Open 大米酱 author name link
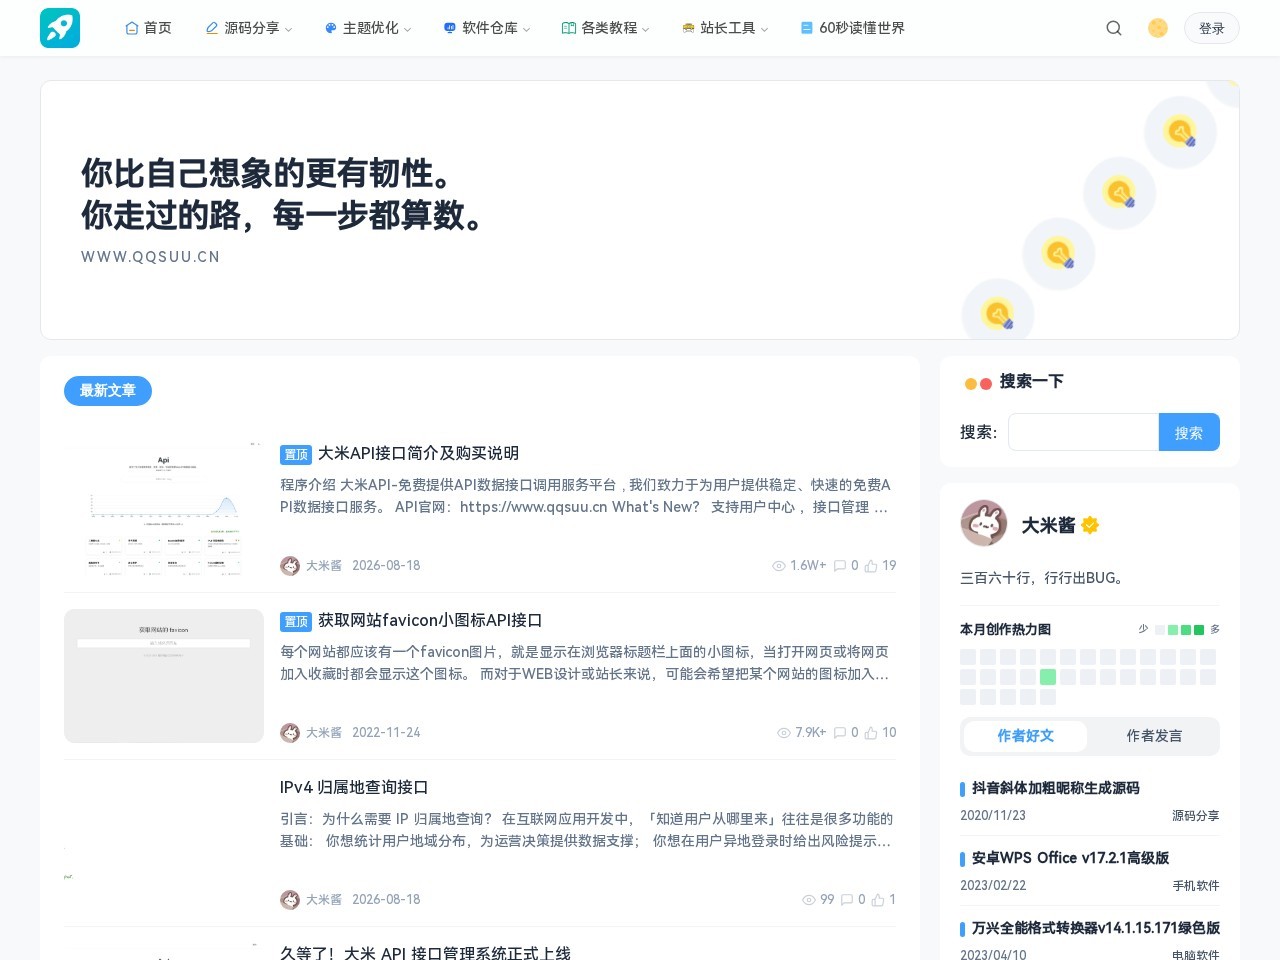This screenshot has width=1280, height=960. (x=1048, y=525)
